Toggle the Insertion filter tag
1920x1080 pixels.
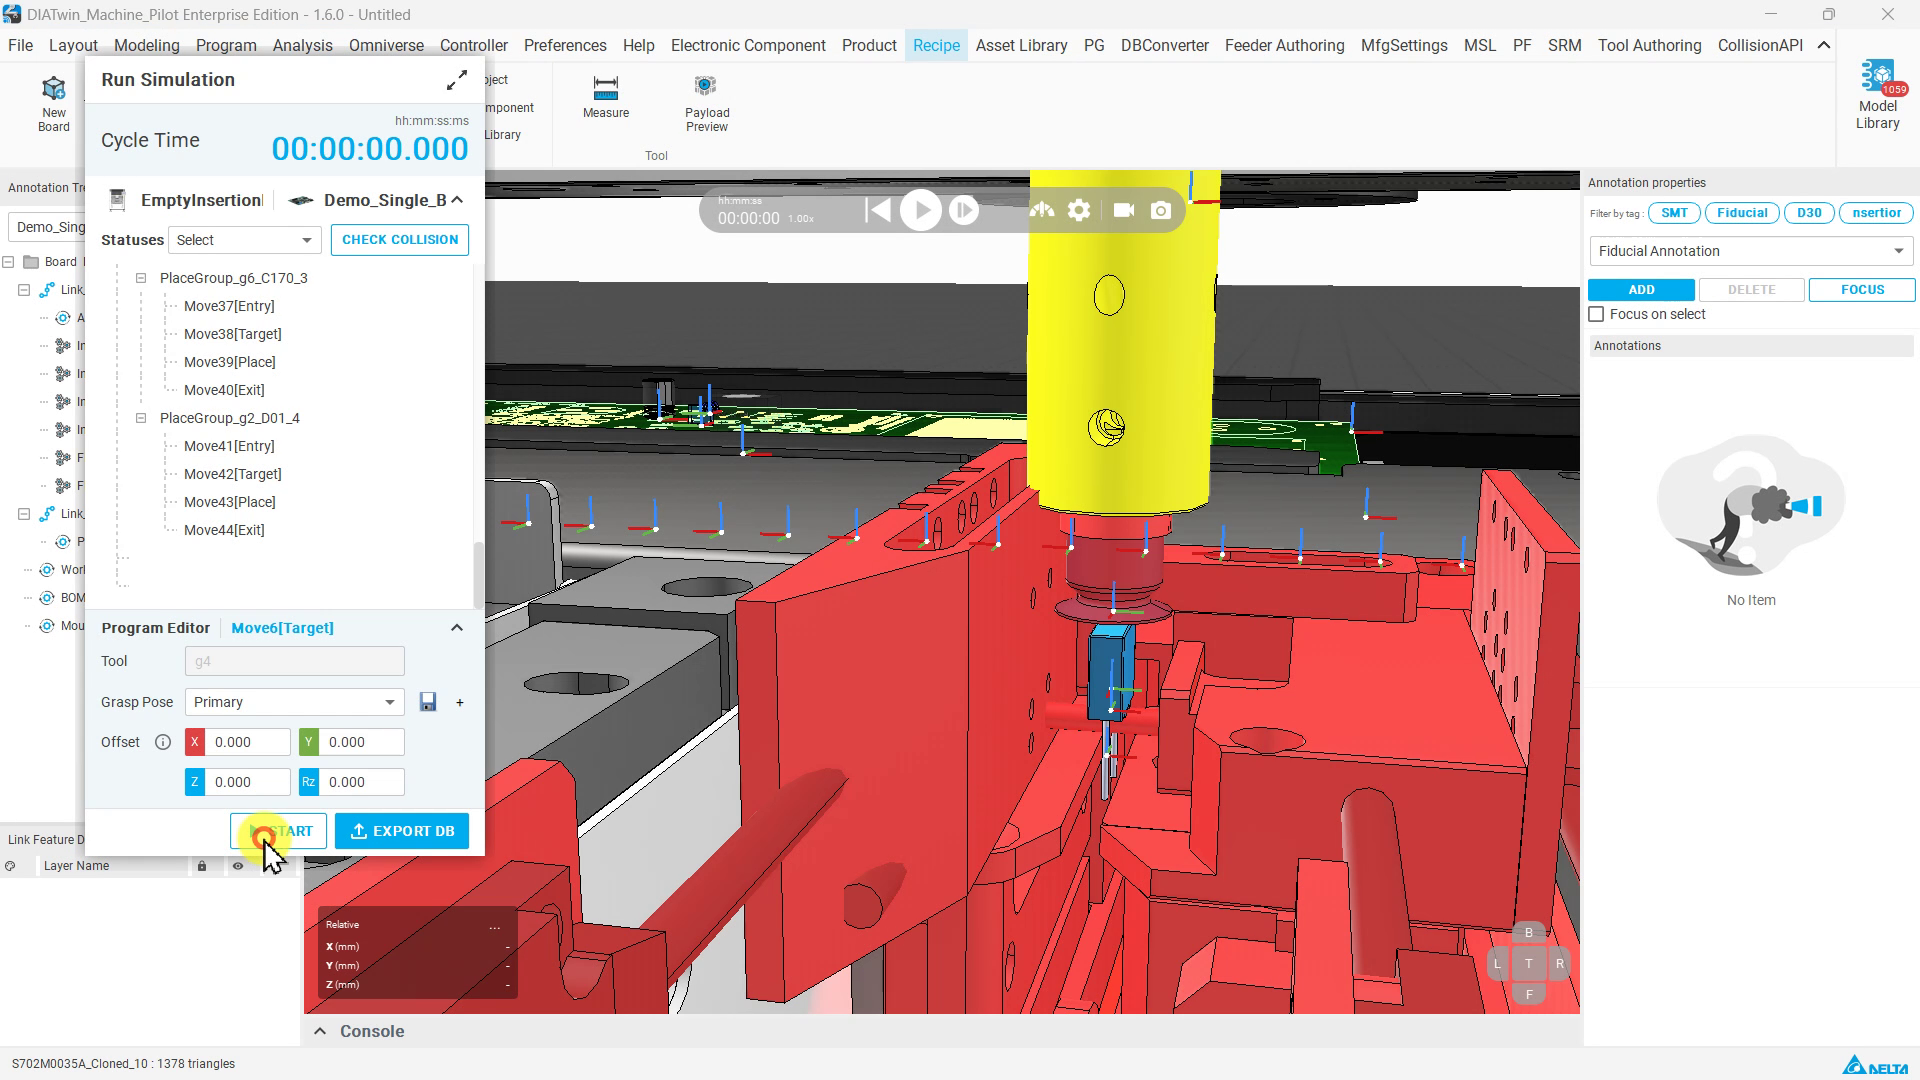pos(1876,213)
